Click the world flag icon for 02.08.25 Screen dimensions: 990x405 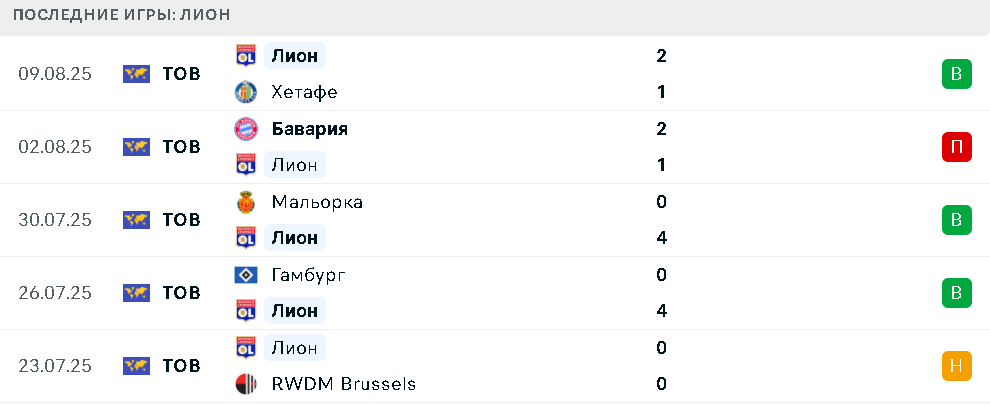click(x=136, y=147)
